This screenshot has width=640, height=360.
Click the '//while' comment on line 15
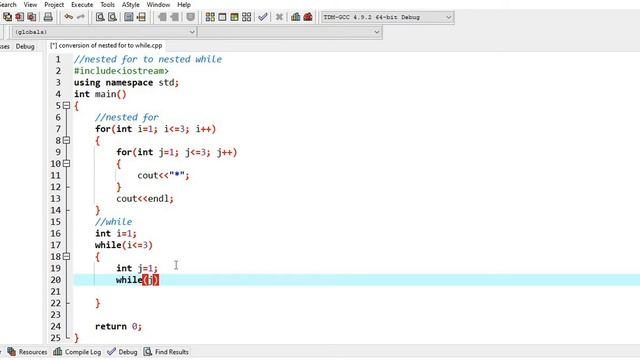(113, 222)
